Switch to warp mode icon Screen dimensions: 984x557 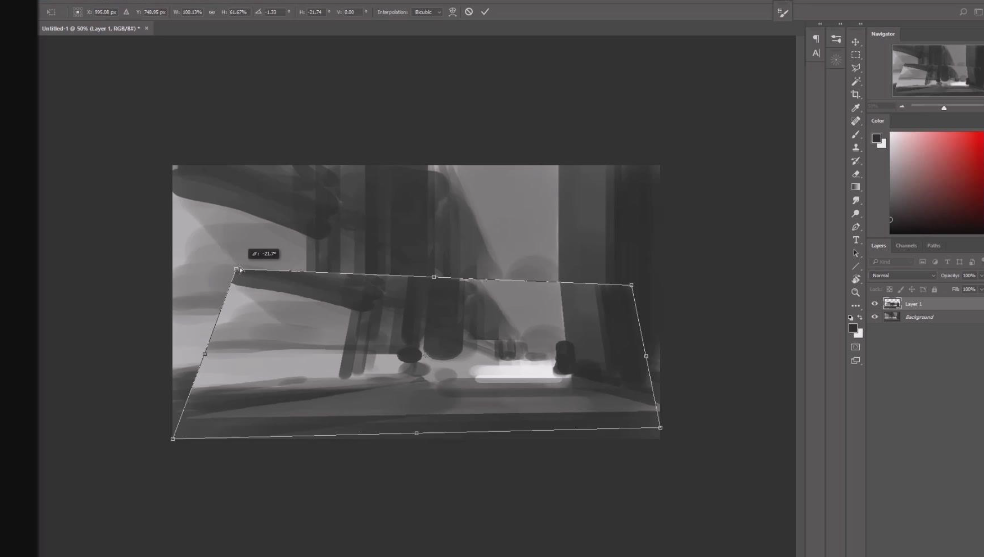click(x=453, y=12)
